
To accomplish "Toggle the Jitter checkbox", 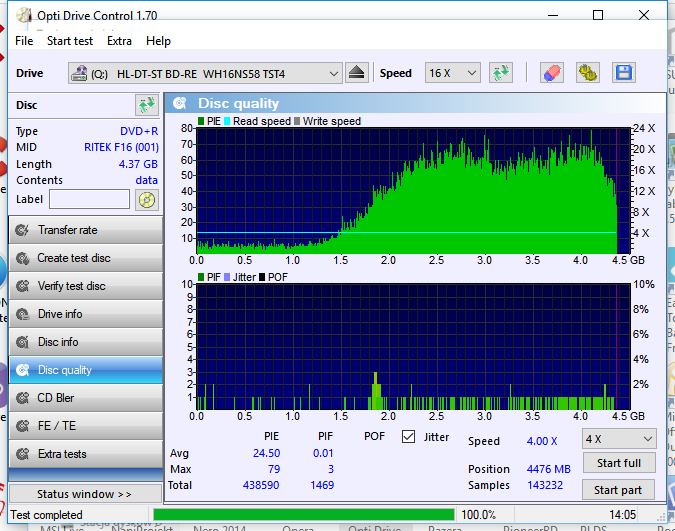I will pyautogui.click(x=408, y=437).
